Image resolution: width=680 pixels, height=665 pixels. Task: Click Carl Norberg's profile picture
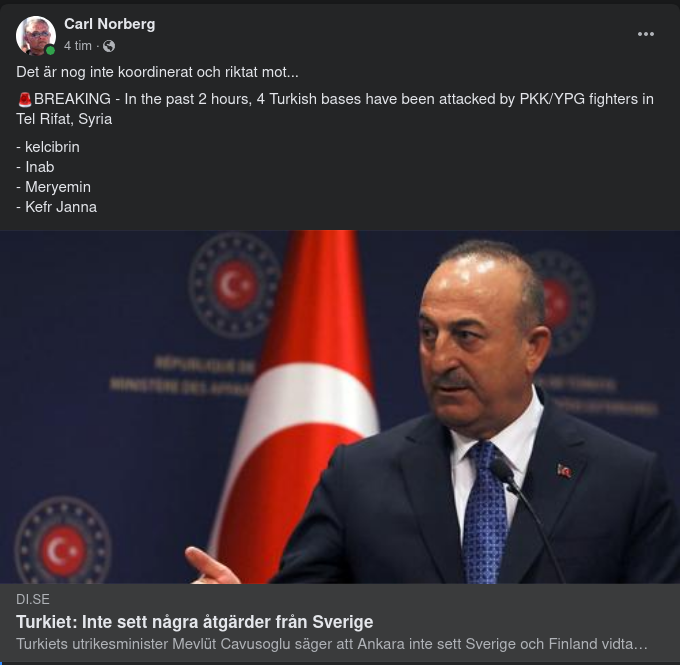coord(35,35)
